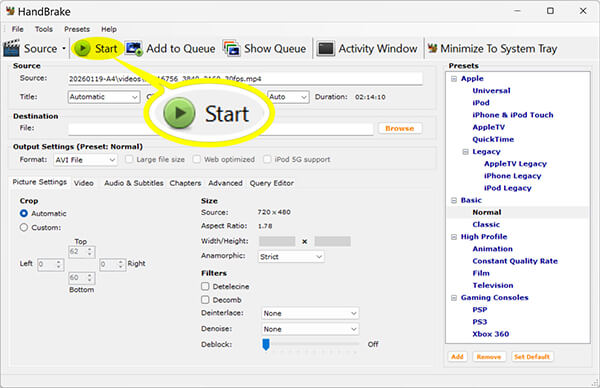The width and height of the screenshot is (600, 388).
Task: Open the Auto dropdown beside Duration
Action: [288, 97]
